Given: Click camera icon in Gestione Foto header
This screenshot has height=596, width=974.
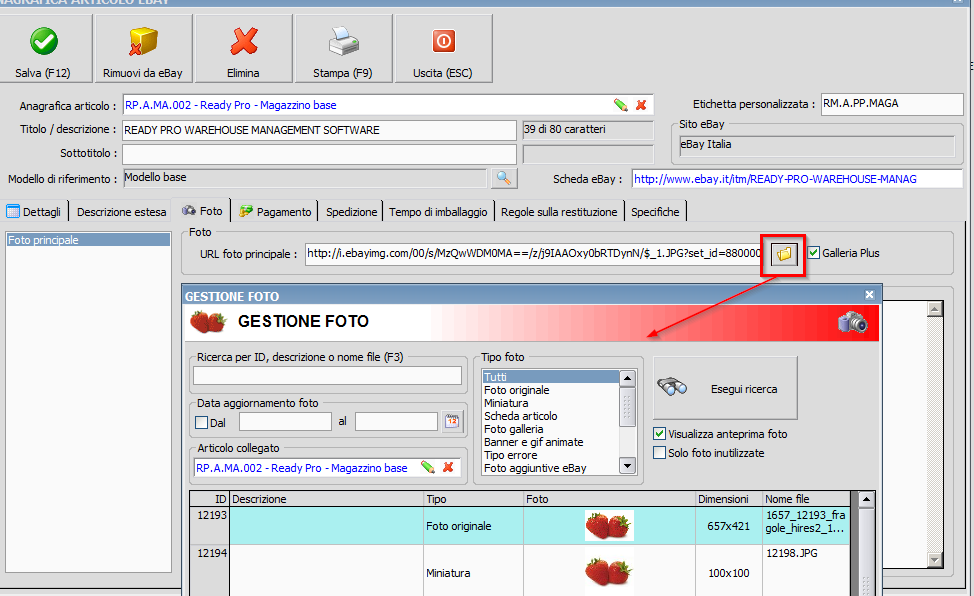Looking at the screenshot, I should click(853, 323).
